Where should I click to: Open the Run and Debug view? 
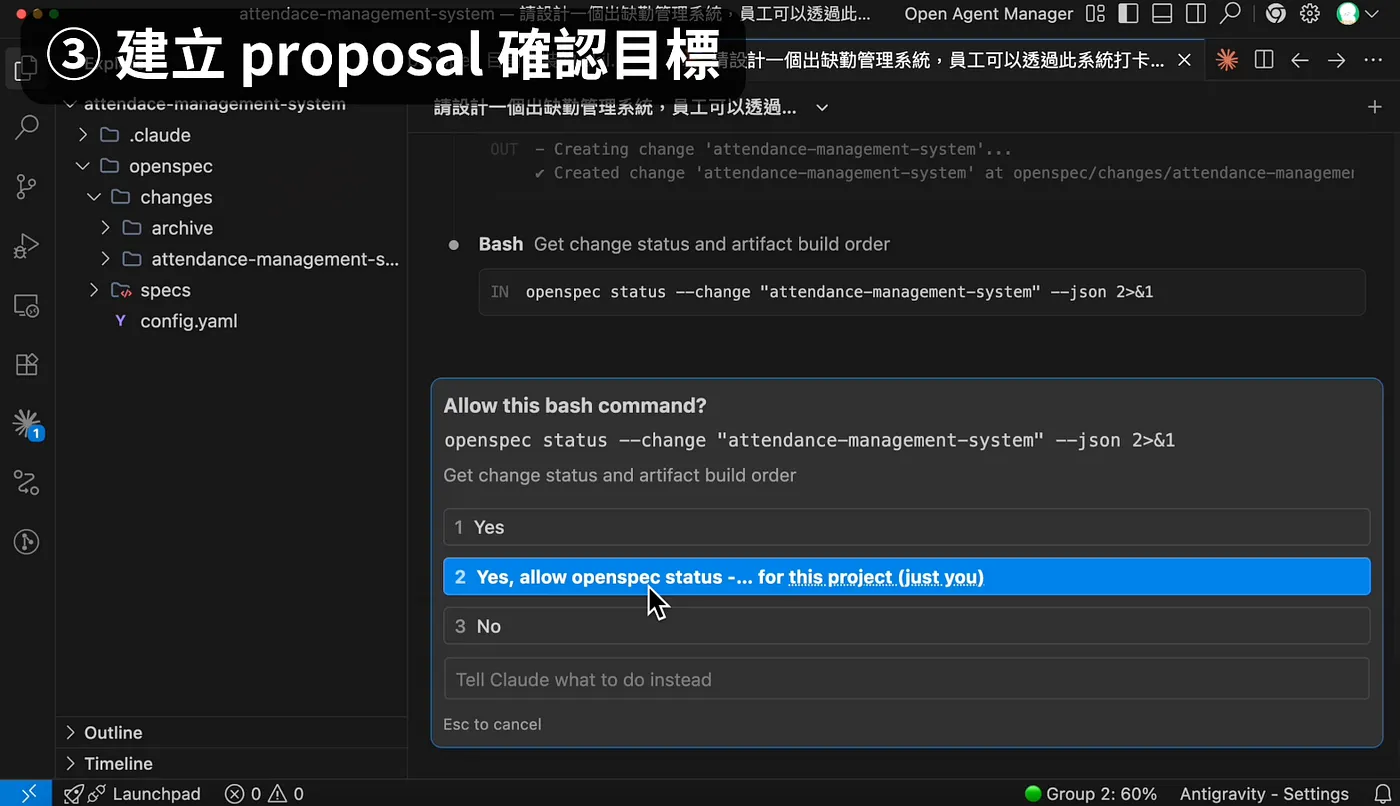pyautogui.click(x=27, y=245)
